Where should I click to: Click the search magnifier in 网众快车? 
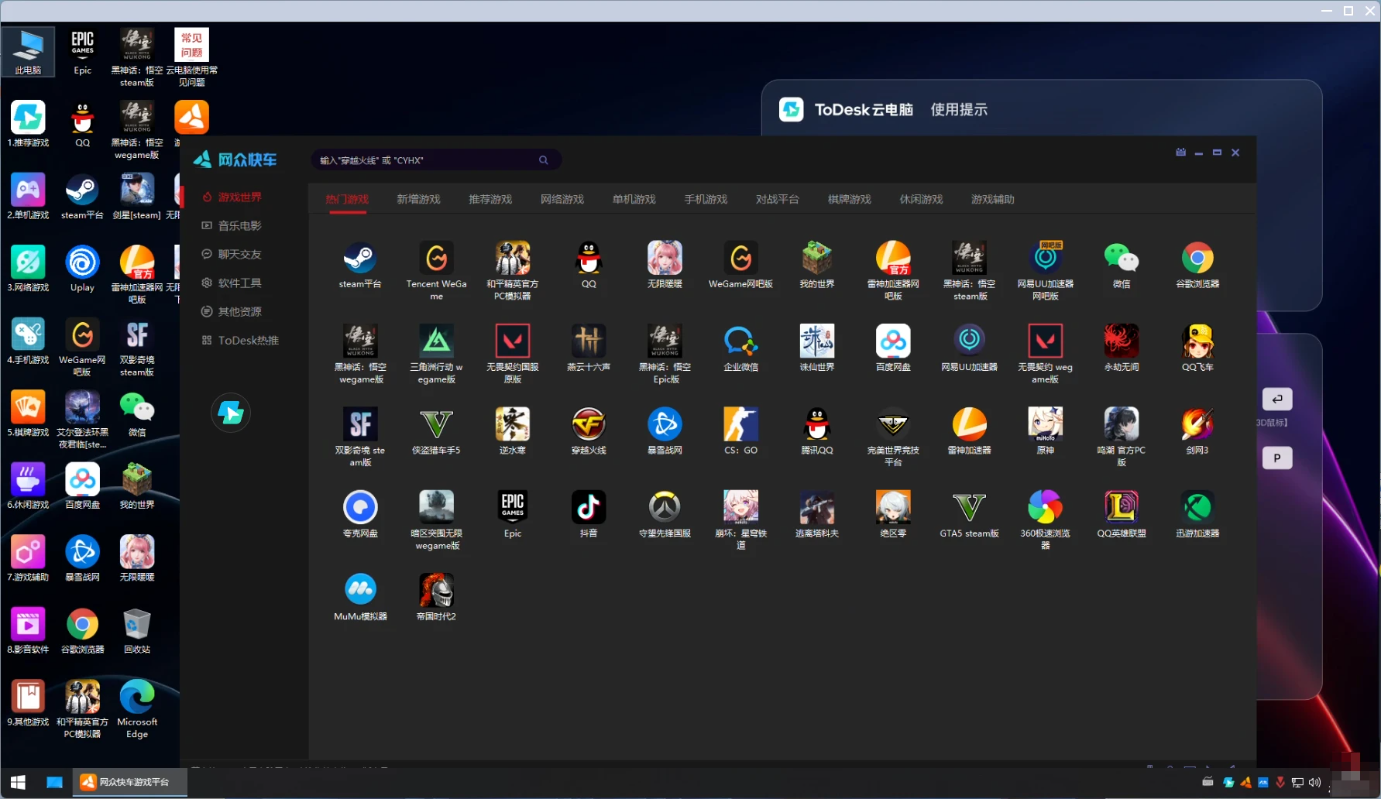click(543, 160)
